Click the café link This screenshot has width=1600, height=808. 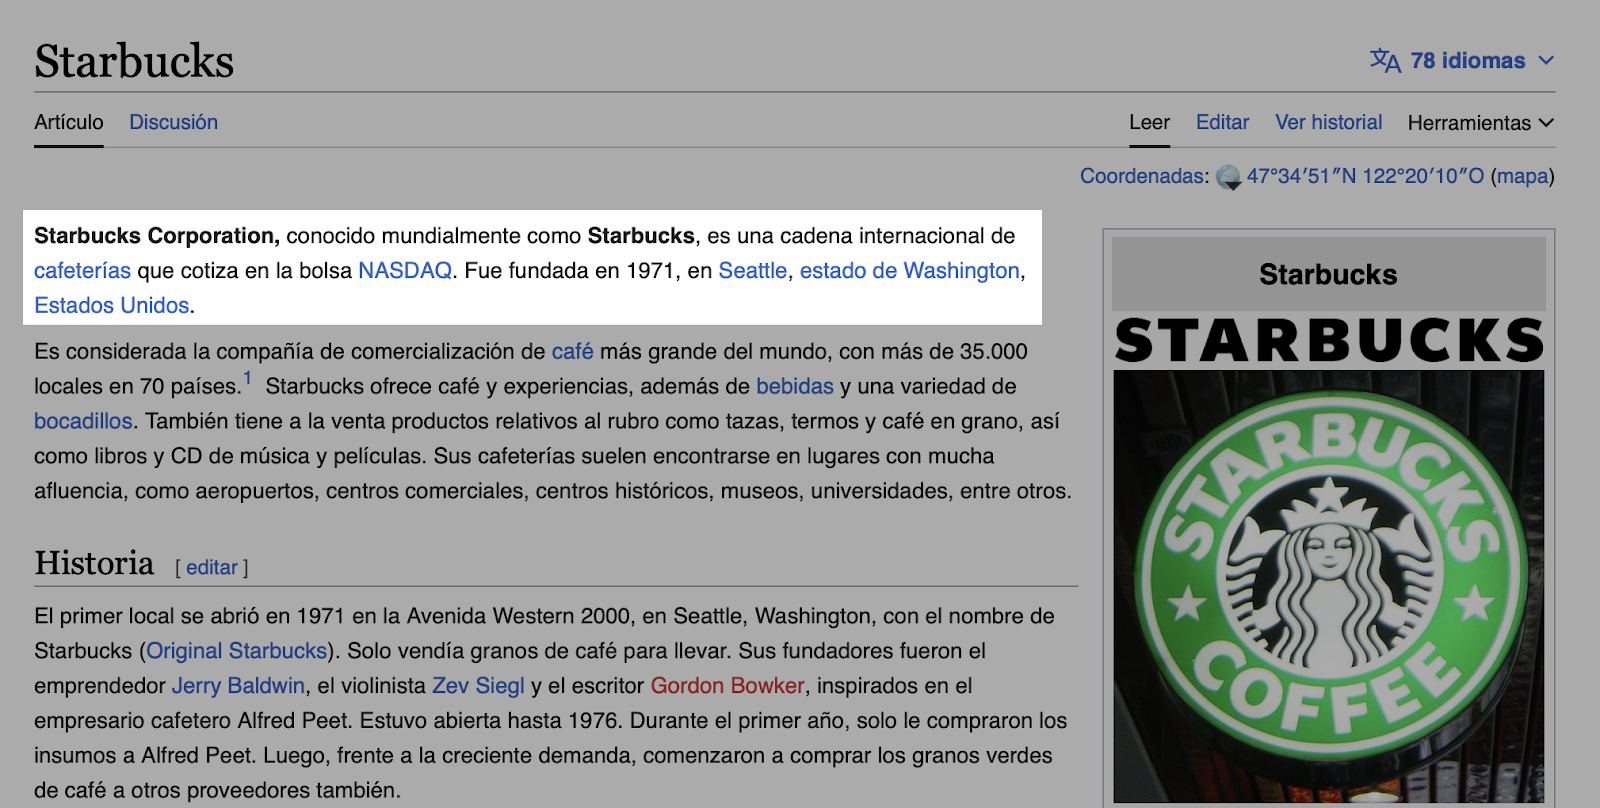point(573,352)
